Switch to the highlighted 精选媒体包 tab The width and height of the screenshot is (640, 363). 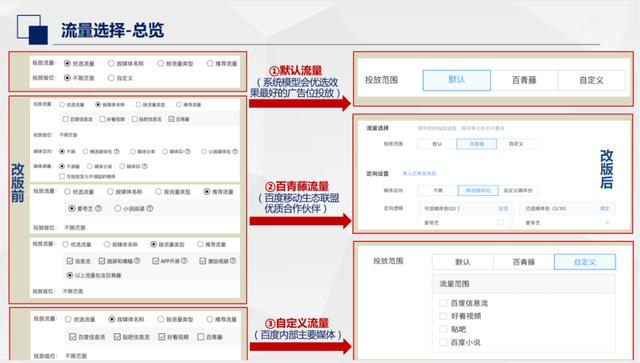[478, 190]
